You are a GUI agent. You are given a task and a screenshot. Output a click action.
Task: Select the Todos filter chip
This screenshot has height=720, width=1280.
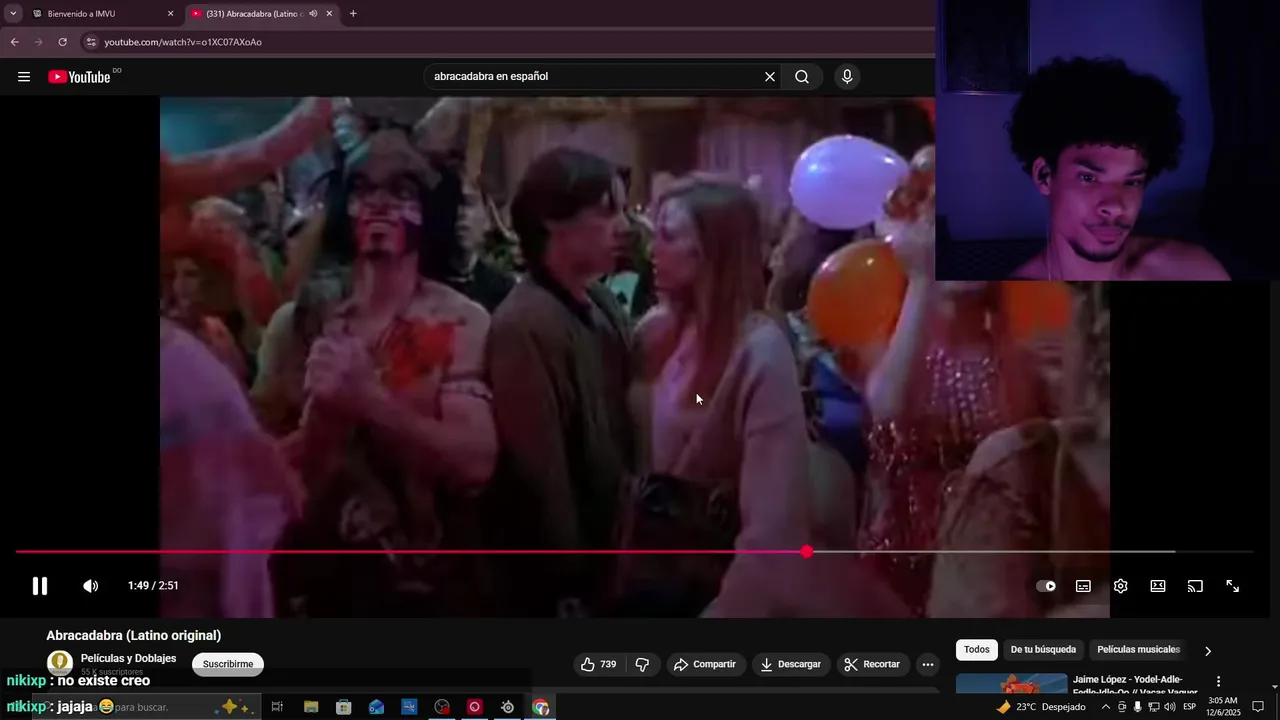977,650
